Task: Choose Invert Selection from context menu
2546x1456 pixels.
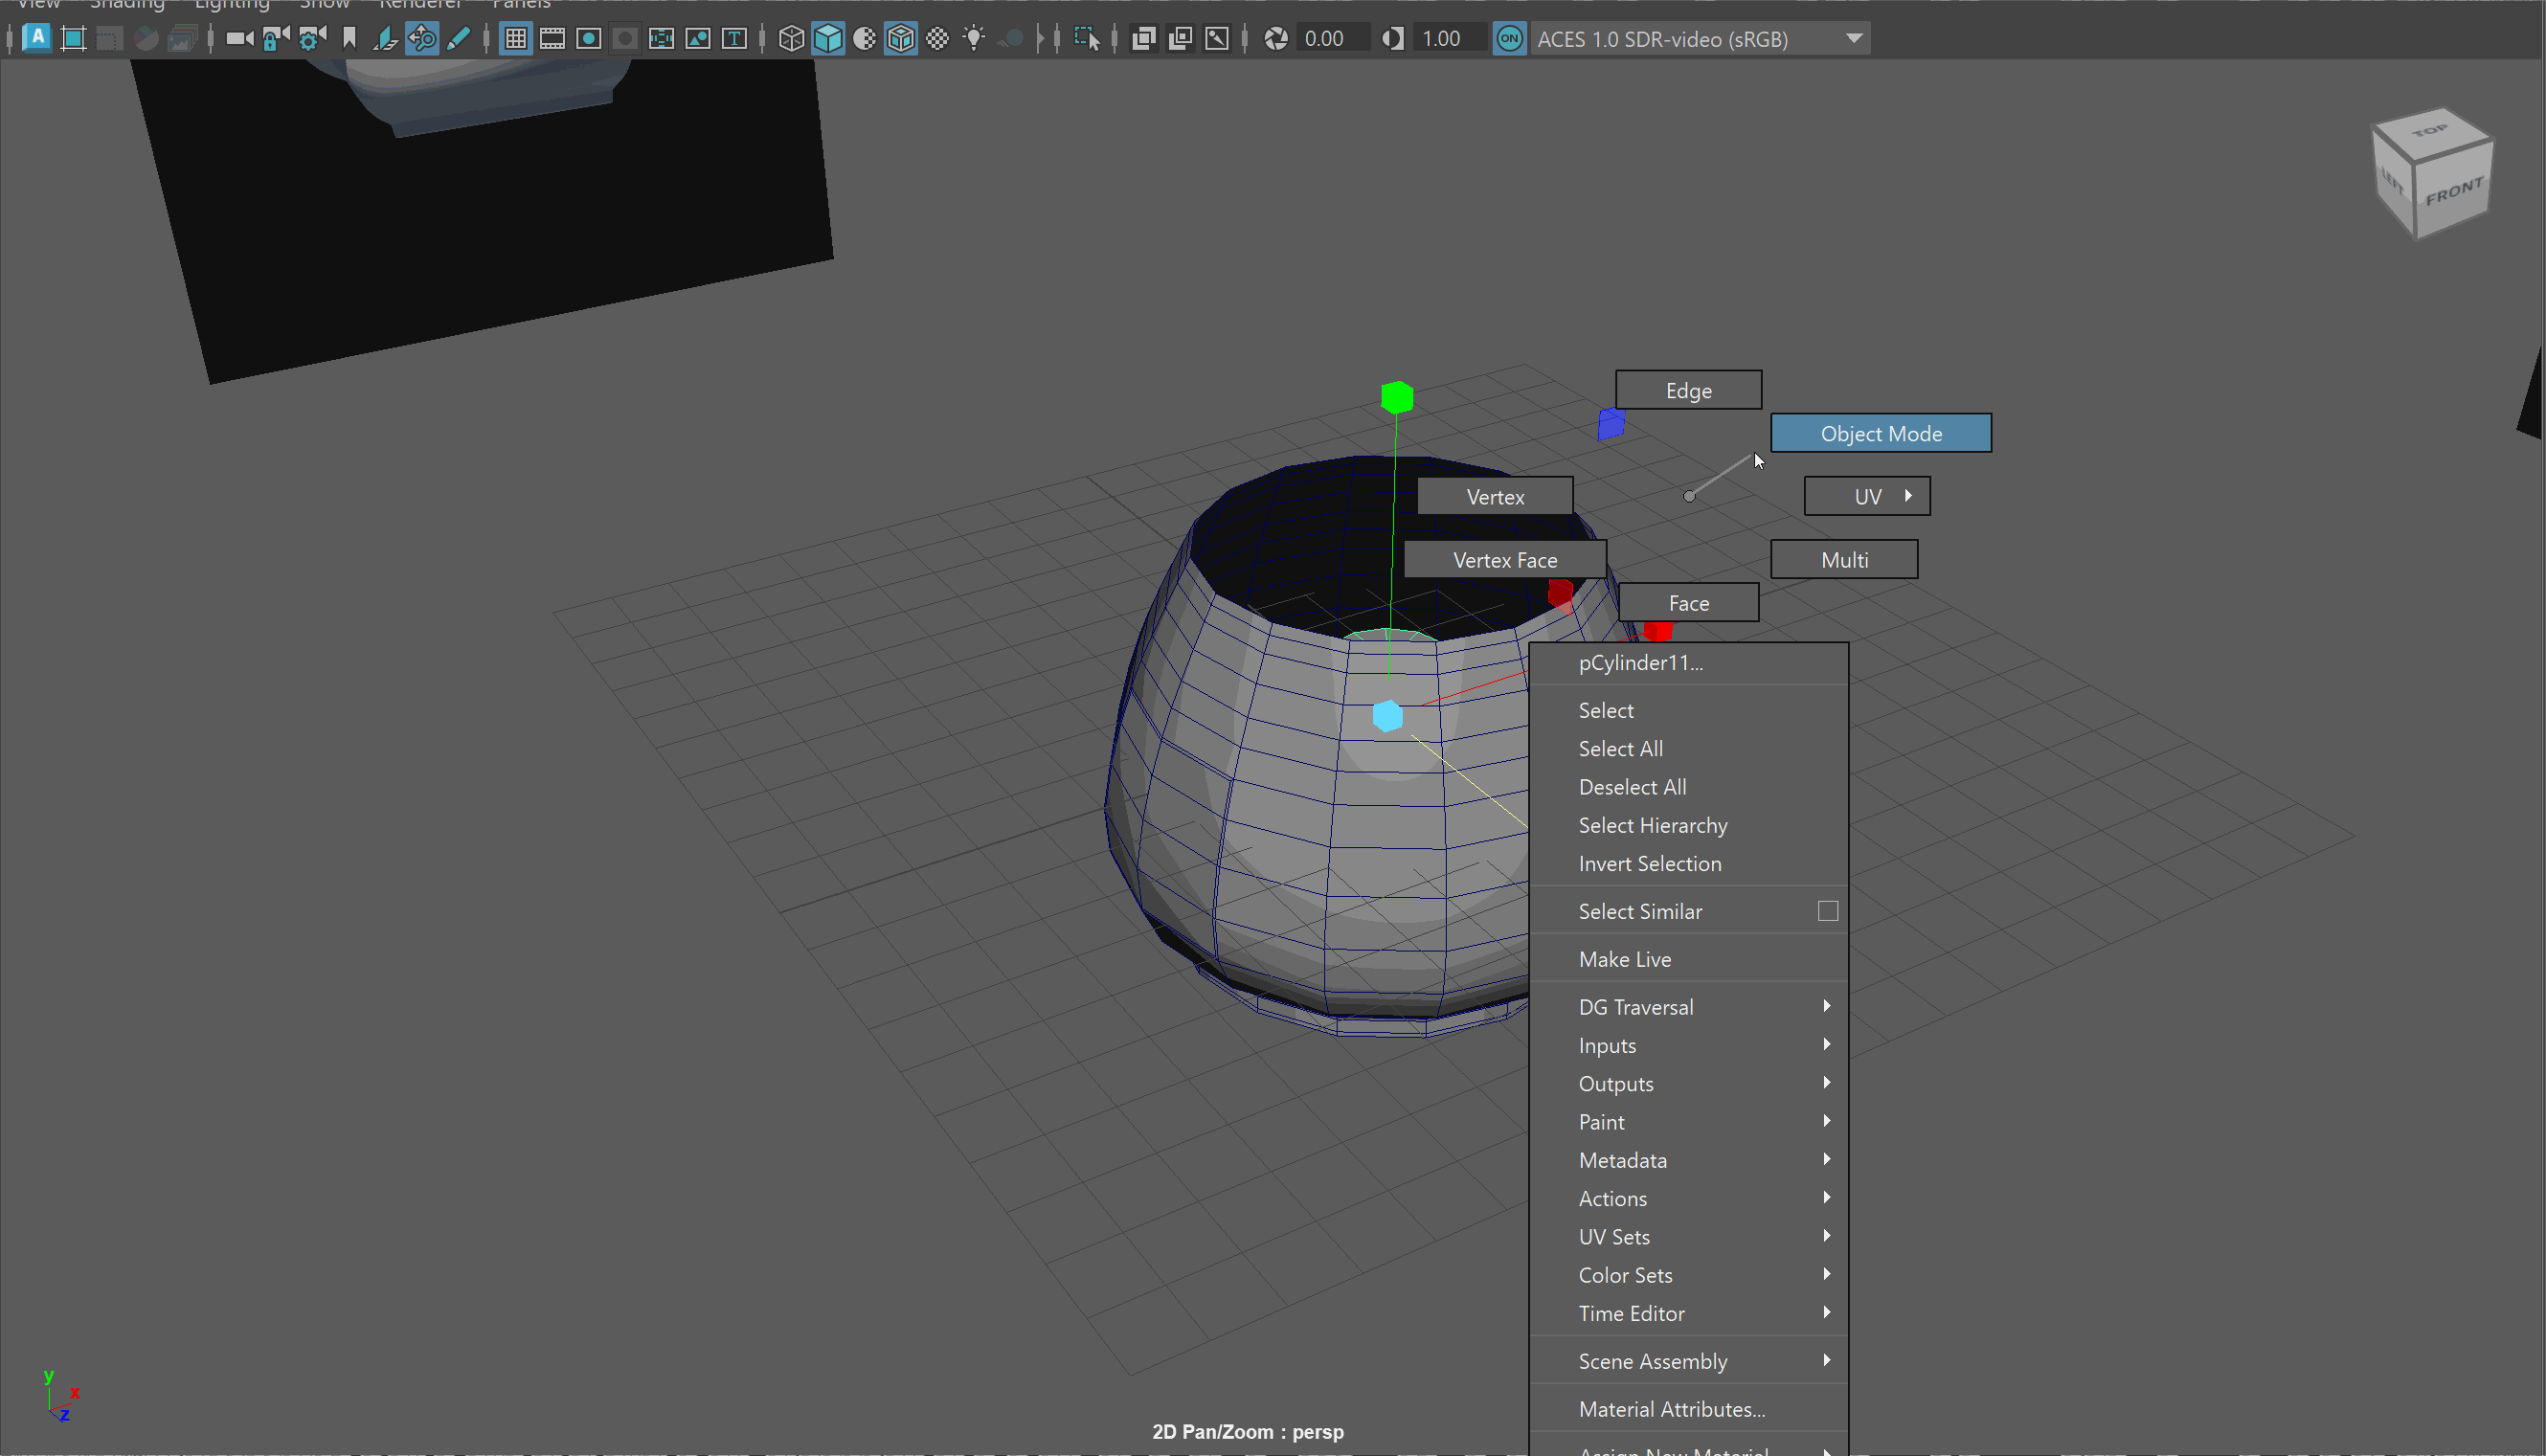Action: [x=1650, y=864]
